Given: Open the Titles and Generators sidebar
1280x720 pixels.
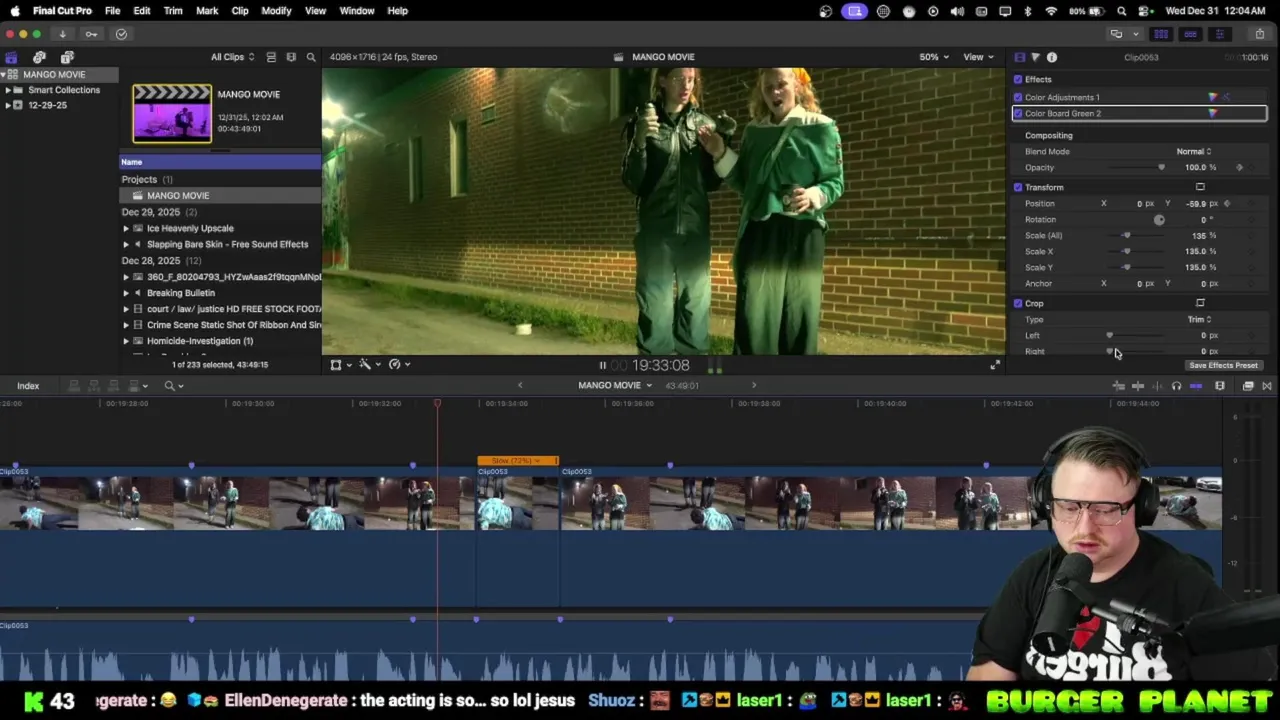Looking at the screenshot, I should 67,57.
